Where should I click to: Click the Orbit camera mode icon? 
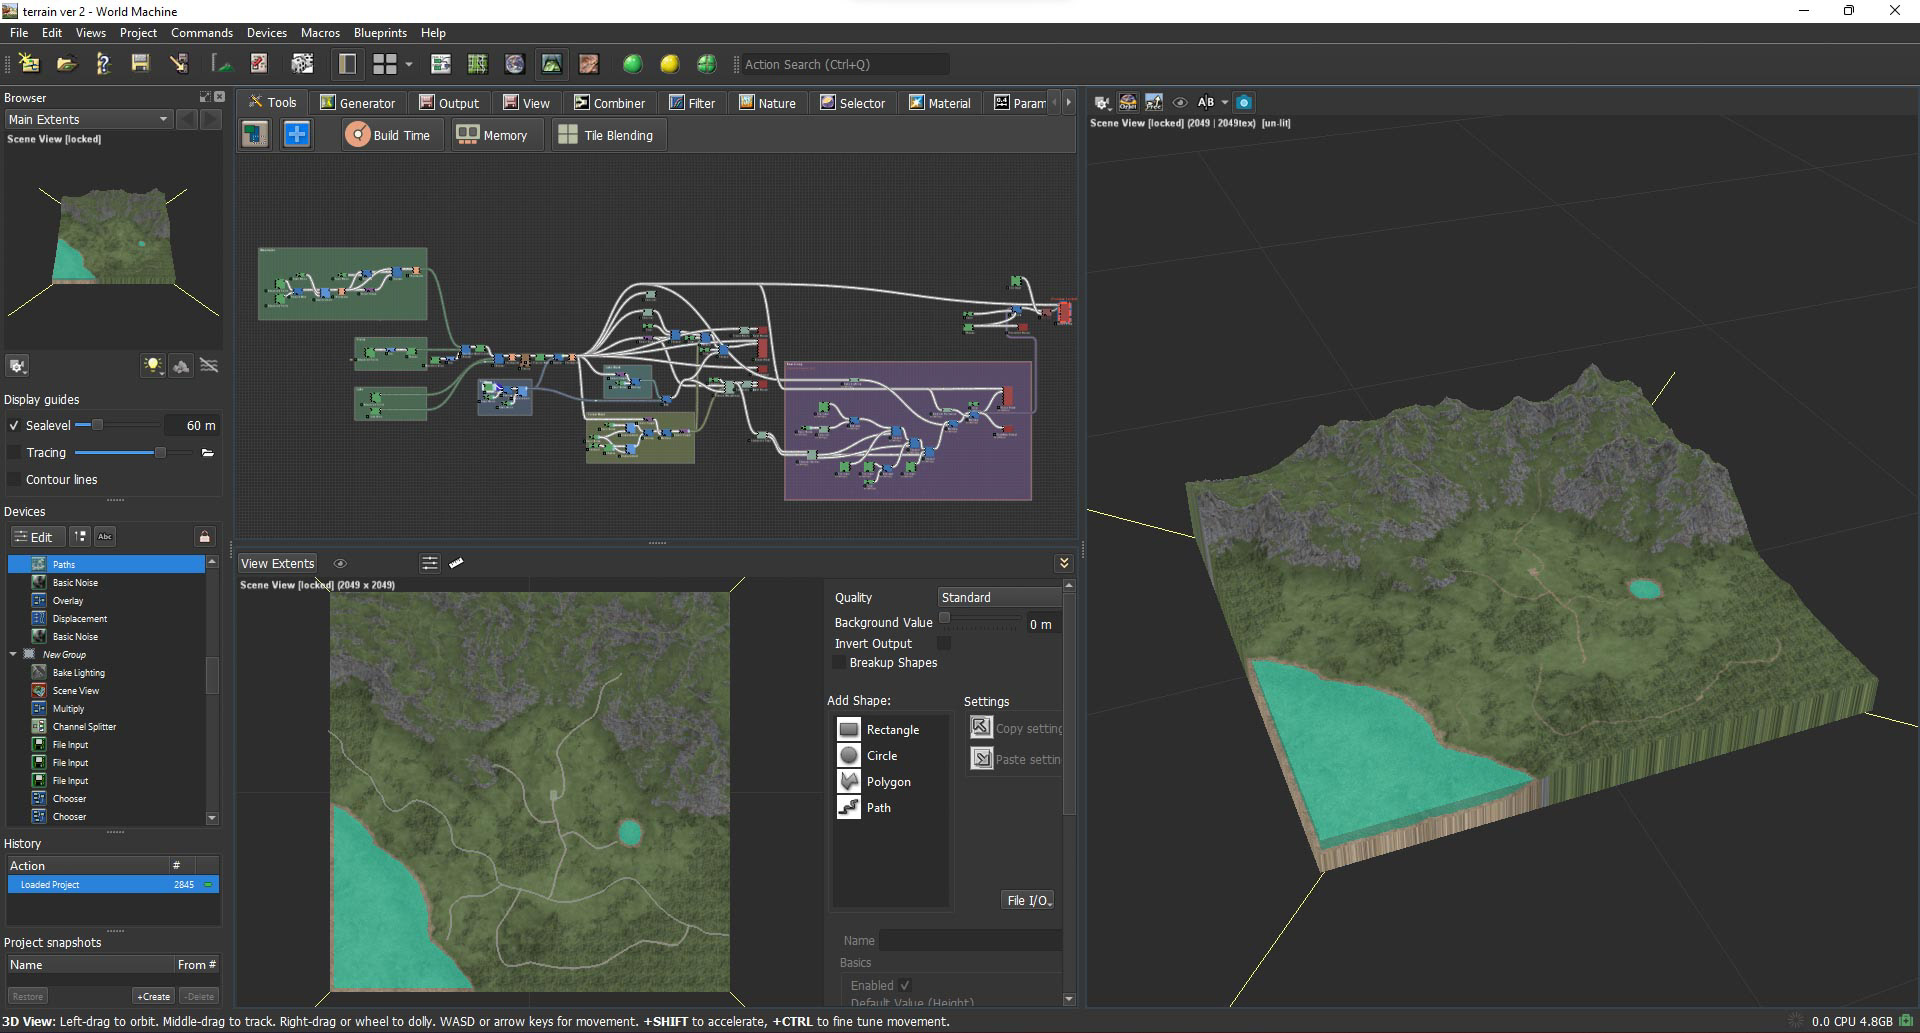coord(1128,102)
